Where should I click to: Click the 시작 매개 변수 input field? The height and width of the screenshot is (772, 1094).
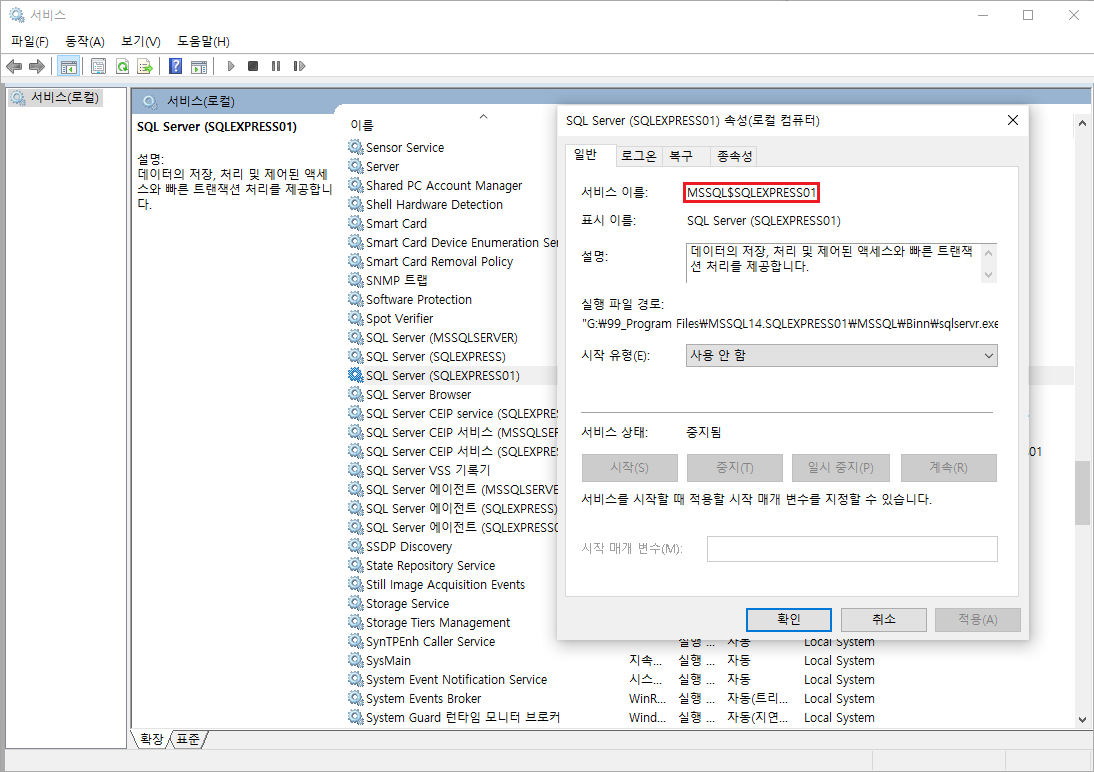coord(852,549)
